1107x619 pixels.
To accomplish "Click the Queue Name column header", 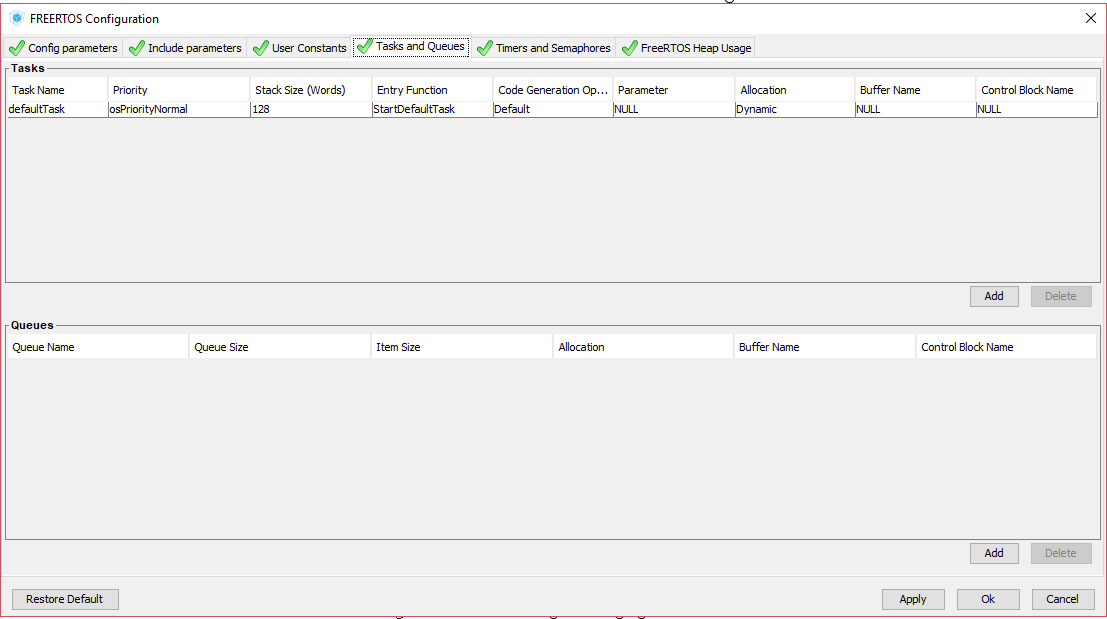I will point(97,347).
